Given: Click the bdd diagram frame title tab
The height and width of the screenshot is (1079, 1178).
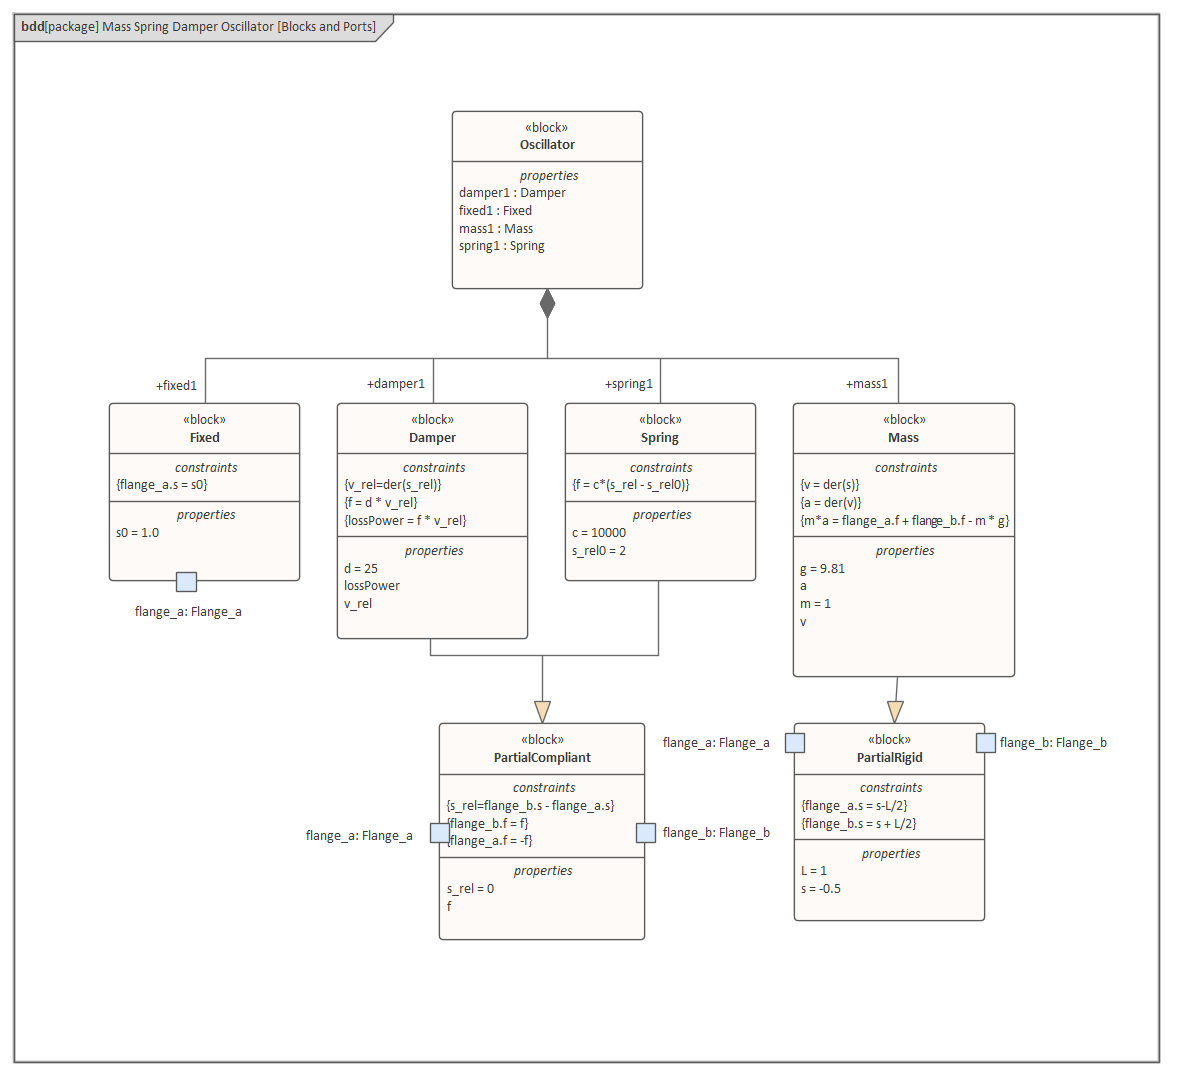Looking at the screenshot, I should tap(199, 27).
